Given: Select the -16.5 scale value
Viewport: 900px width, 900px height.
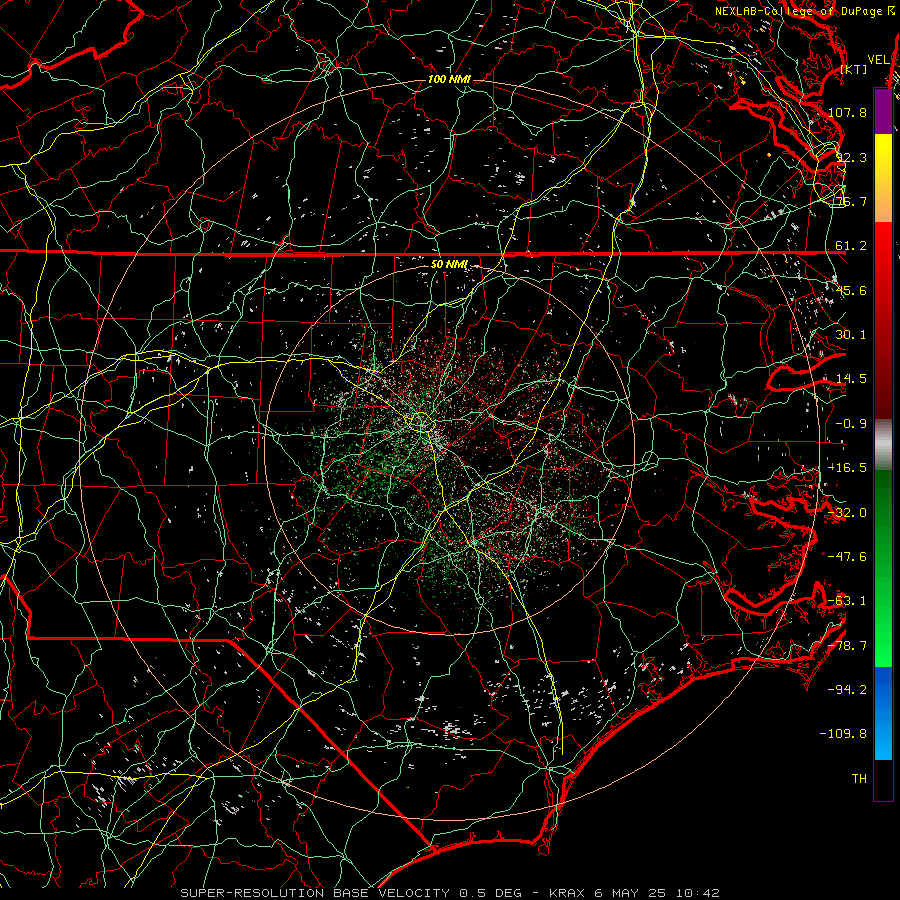Looking at the screenshot, I should click(x=848, y=468).
